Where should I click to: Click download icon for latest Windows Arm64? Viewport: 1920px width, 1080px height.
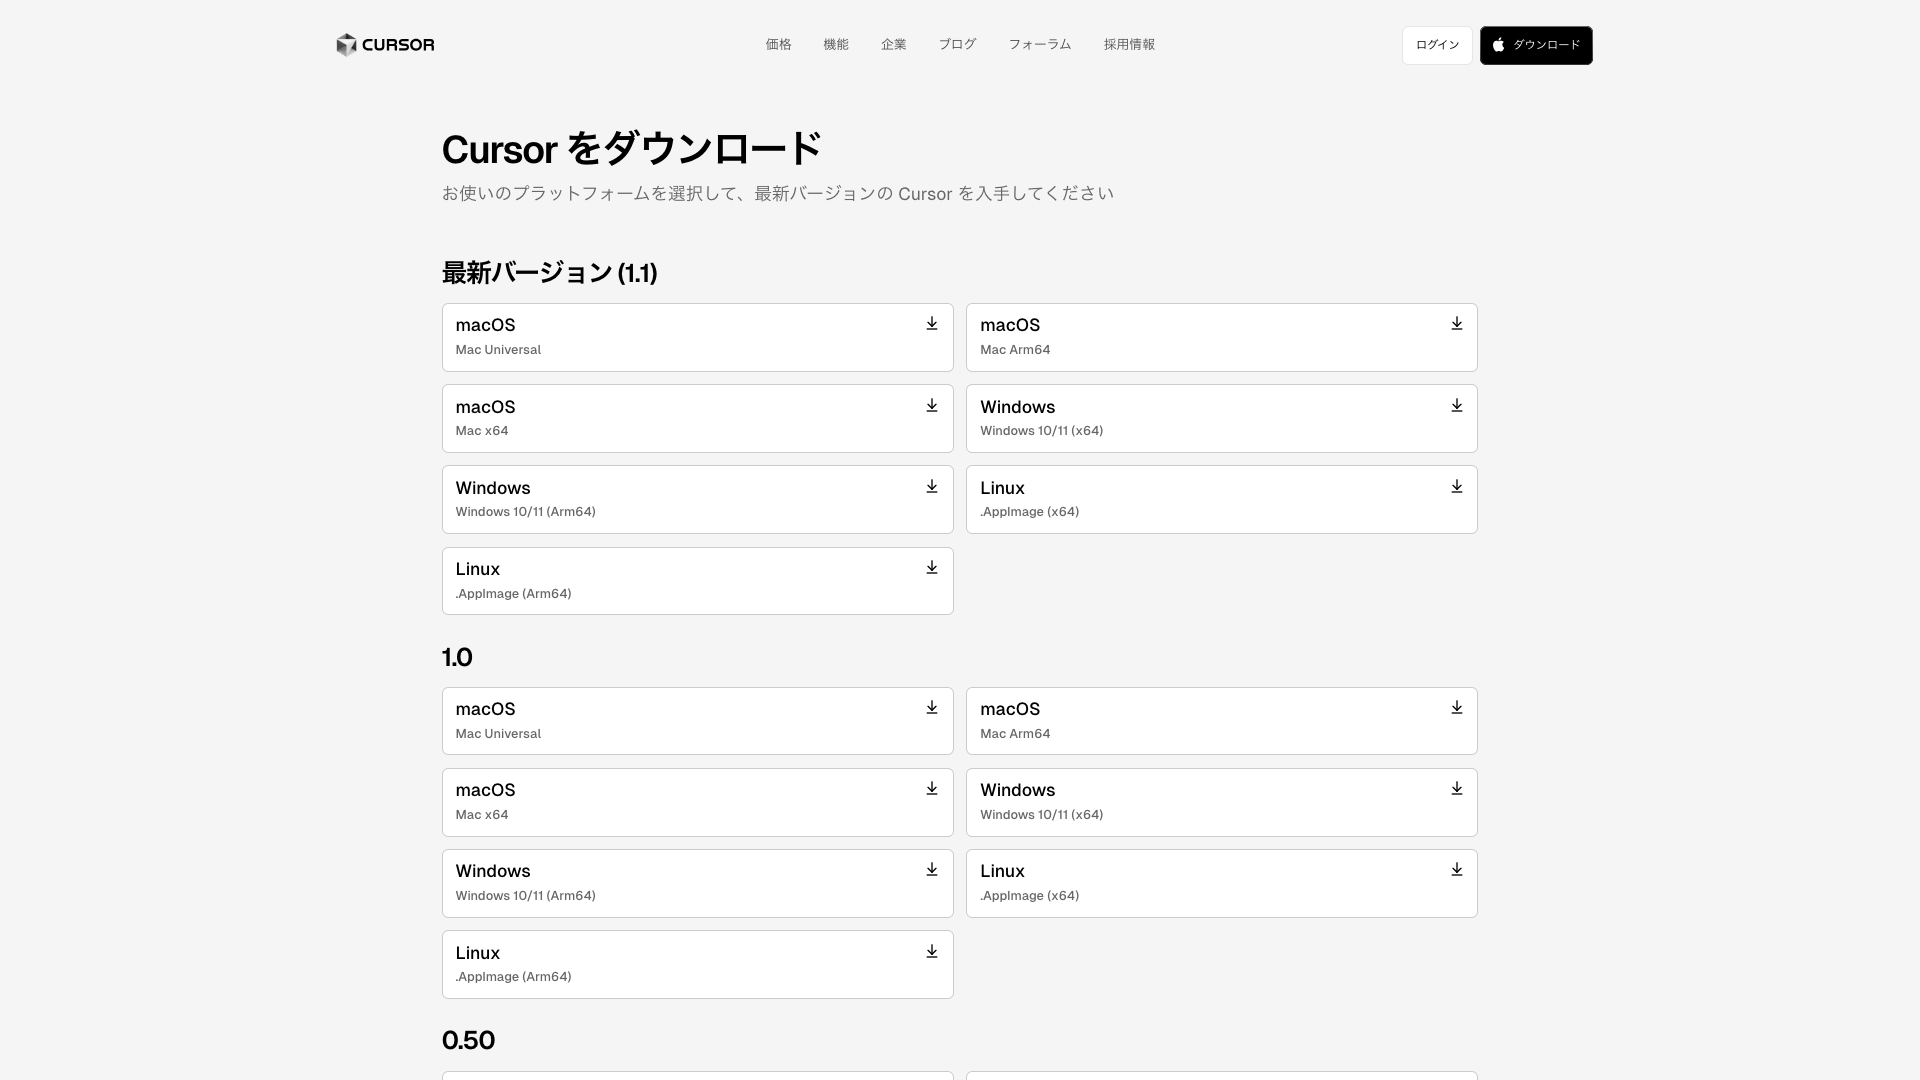(x=932, y=487)
